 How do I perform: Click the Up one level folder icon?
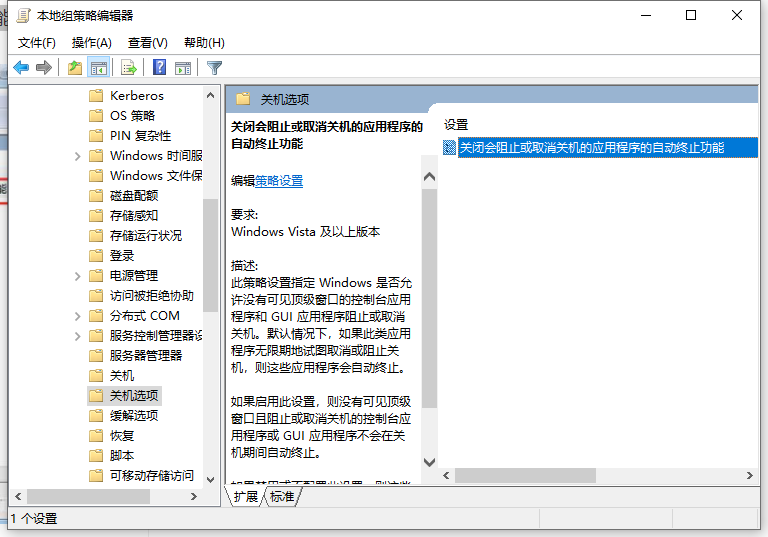75,68
